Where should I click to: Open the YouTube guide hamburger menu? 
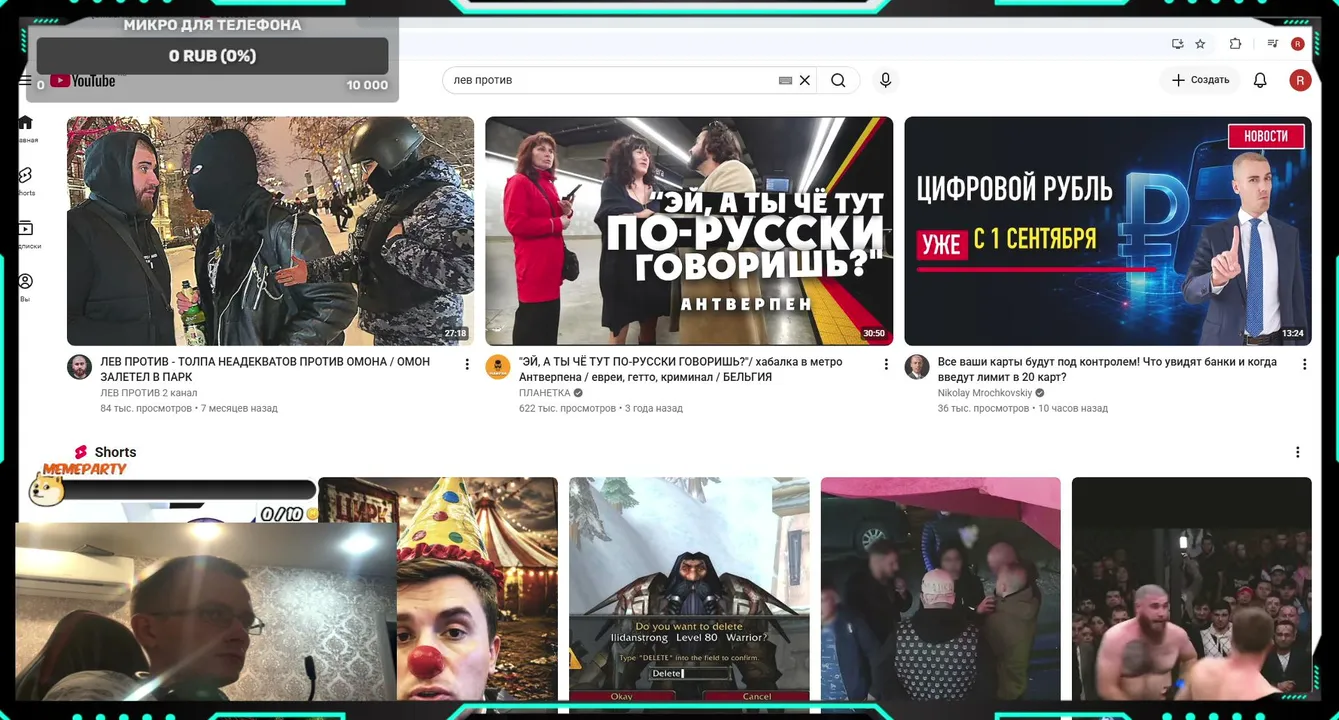pos(25,81)
